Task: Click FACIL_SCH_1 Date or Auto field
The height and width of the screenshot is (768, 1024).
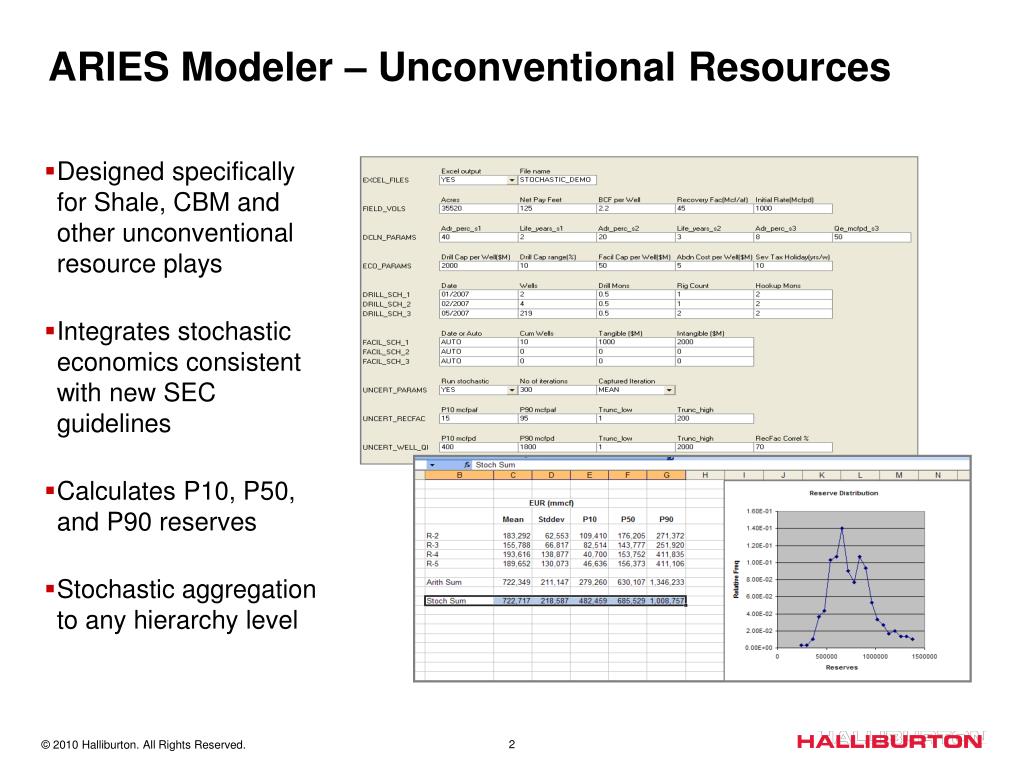Action: pyautogui.click(x=479, y=342)
